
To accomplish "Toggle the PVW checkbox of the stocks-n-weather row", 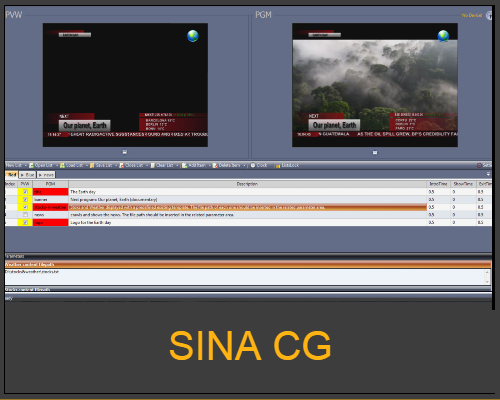I will (x=25, y=207).
